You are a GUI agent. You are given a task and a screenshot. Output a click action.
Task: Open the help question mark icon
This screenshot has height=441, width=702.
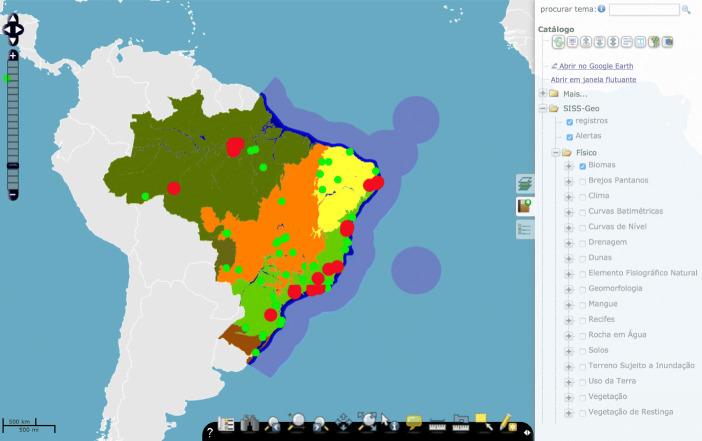click(210, 432)
